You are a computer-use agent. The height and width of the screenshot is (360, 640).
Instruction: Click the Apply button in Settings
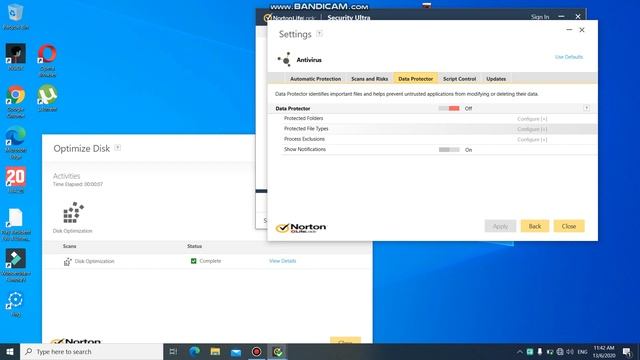pyautogui.click(x=500, y=226)
